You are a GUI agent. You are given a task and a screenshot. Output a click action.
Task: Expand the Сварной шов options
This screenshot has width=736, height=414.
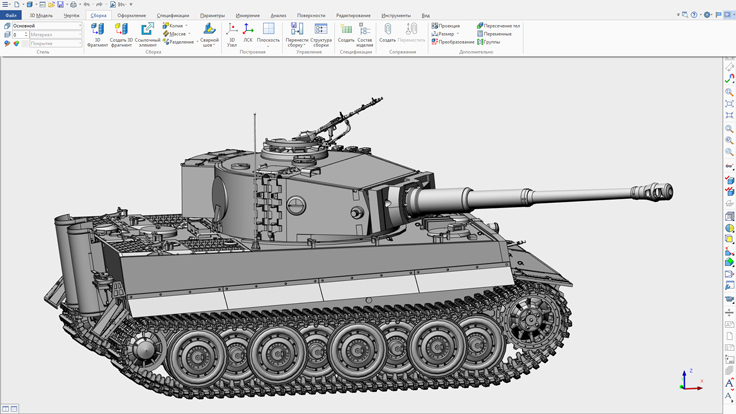tap(209, 46)
